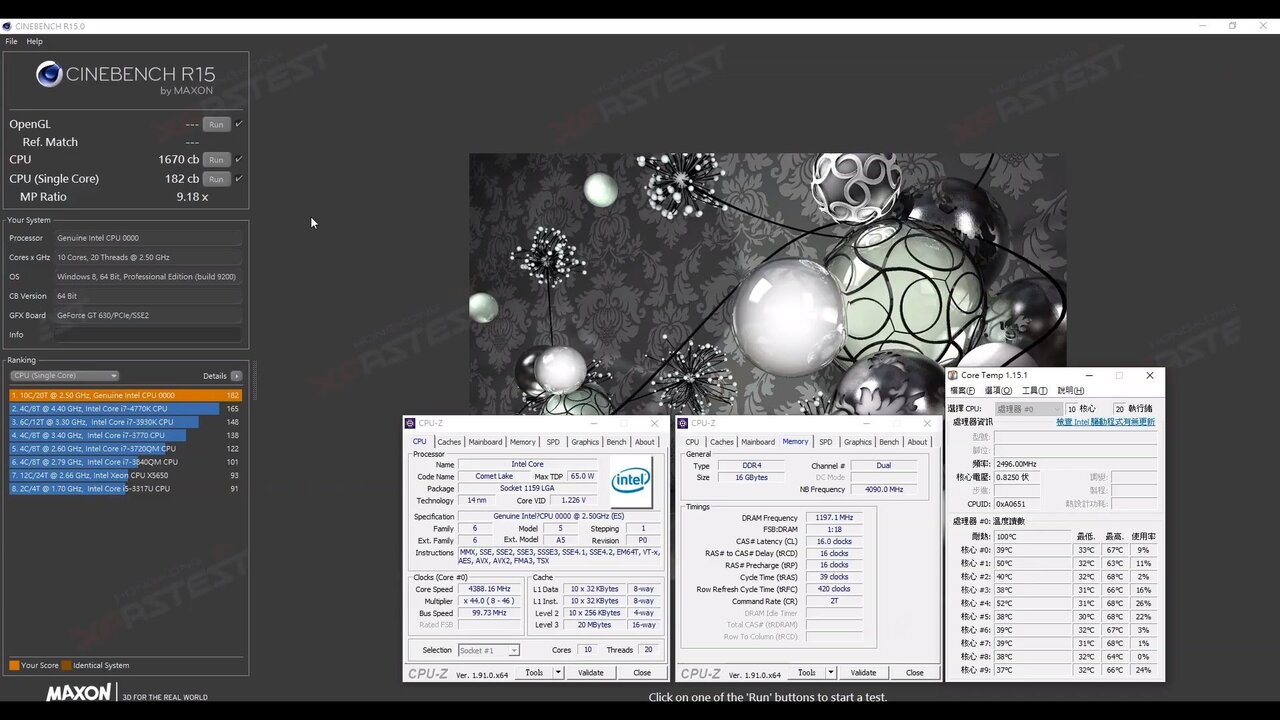Image resolution: width=1280 pixels, height=720 pixels.
Task: Toggle the CPU (Single Core) test checkmark
Action: tap(239, 179)
